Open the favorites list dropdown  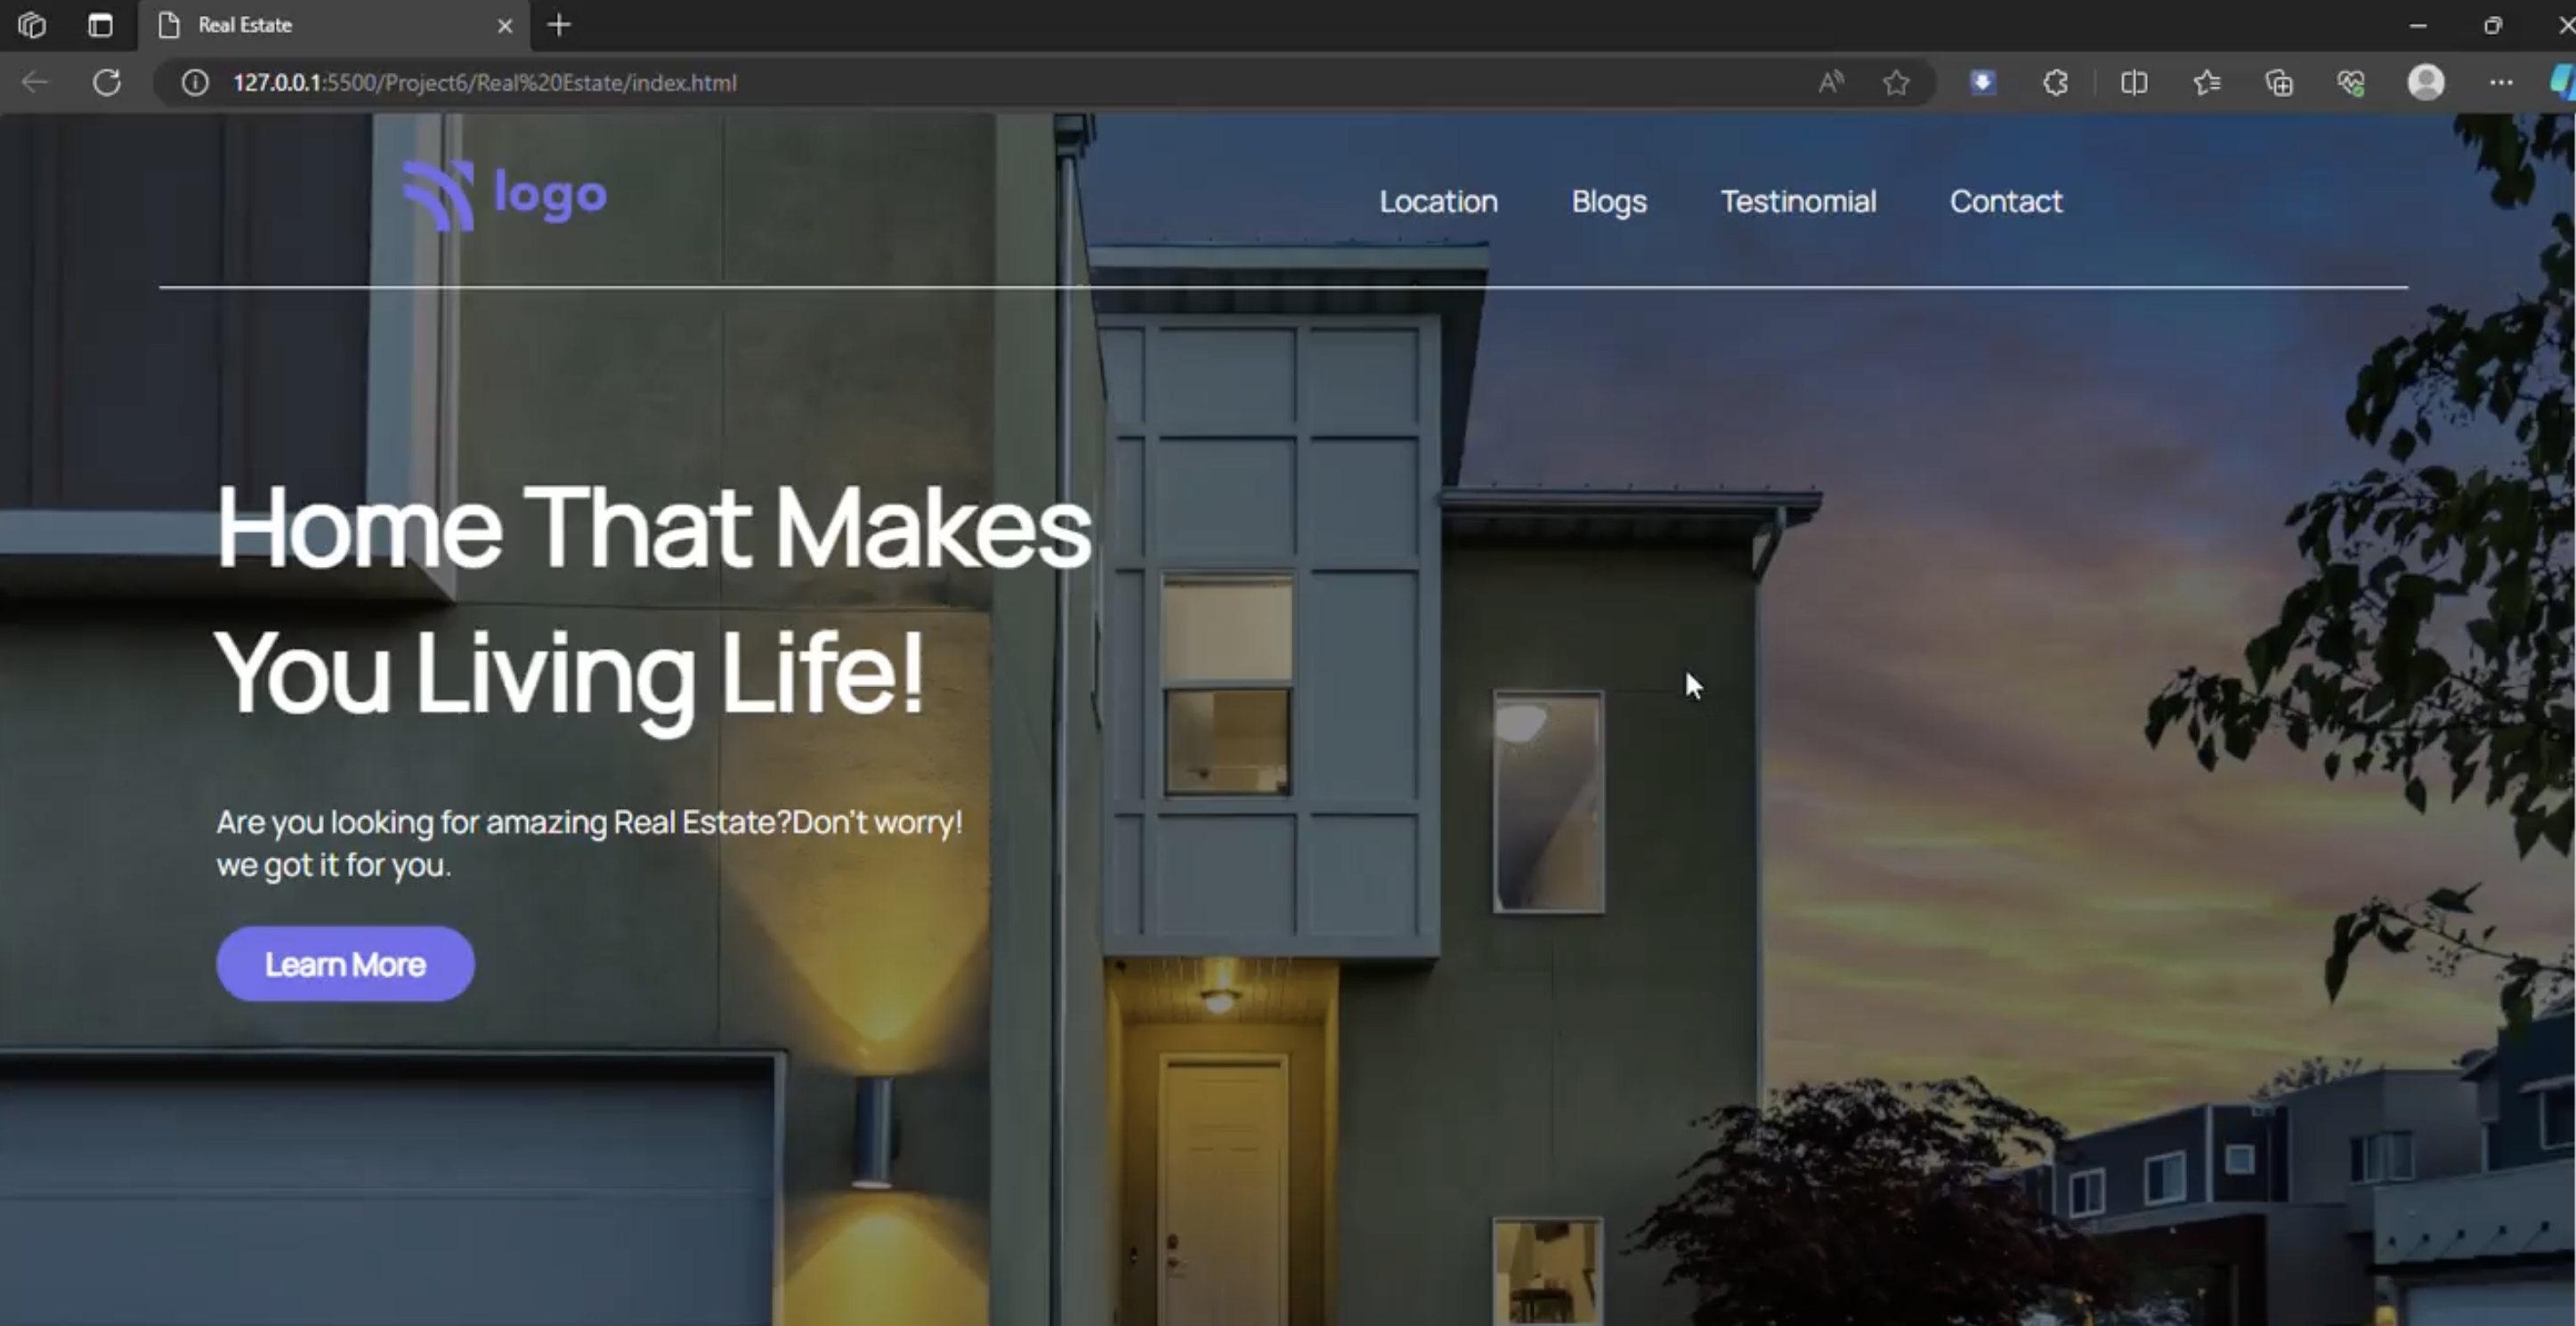[x=2206, y=82]
